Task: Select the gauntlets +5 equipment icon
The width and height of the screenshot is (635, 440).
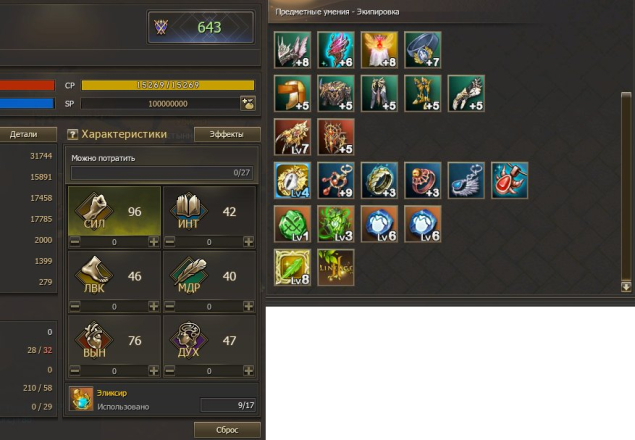Action: pyautogui.click(x=466, y=93)
